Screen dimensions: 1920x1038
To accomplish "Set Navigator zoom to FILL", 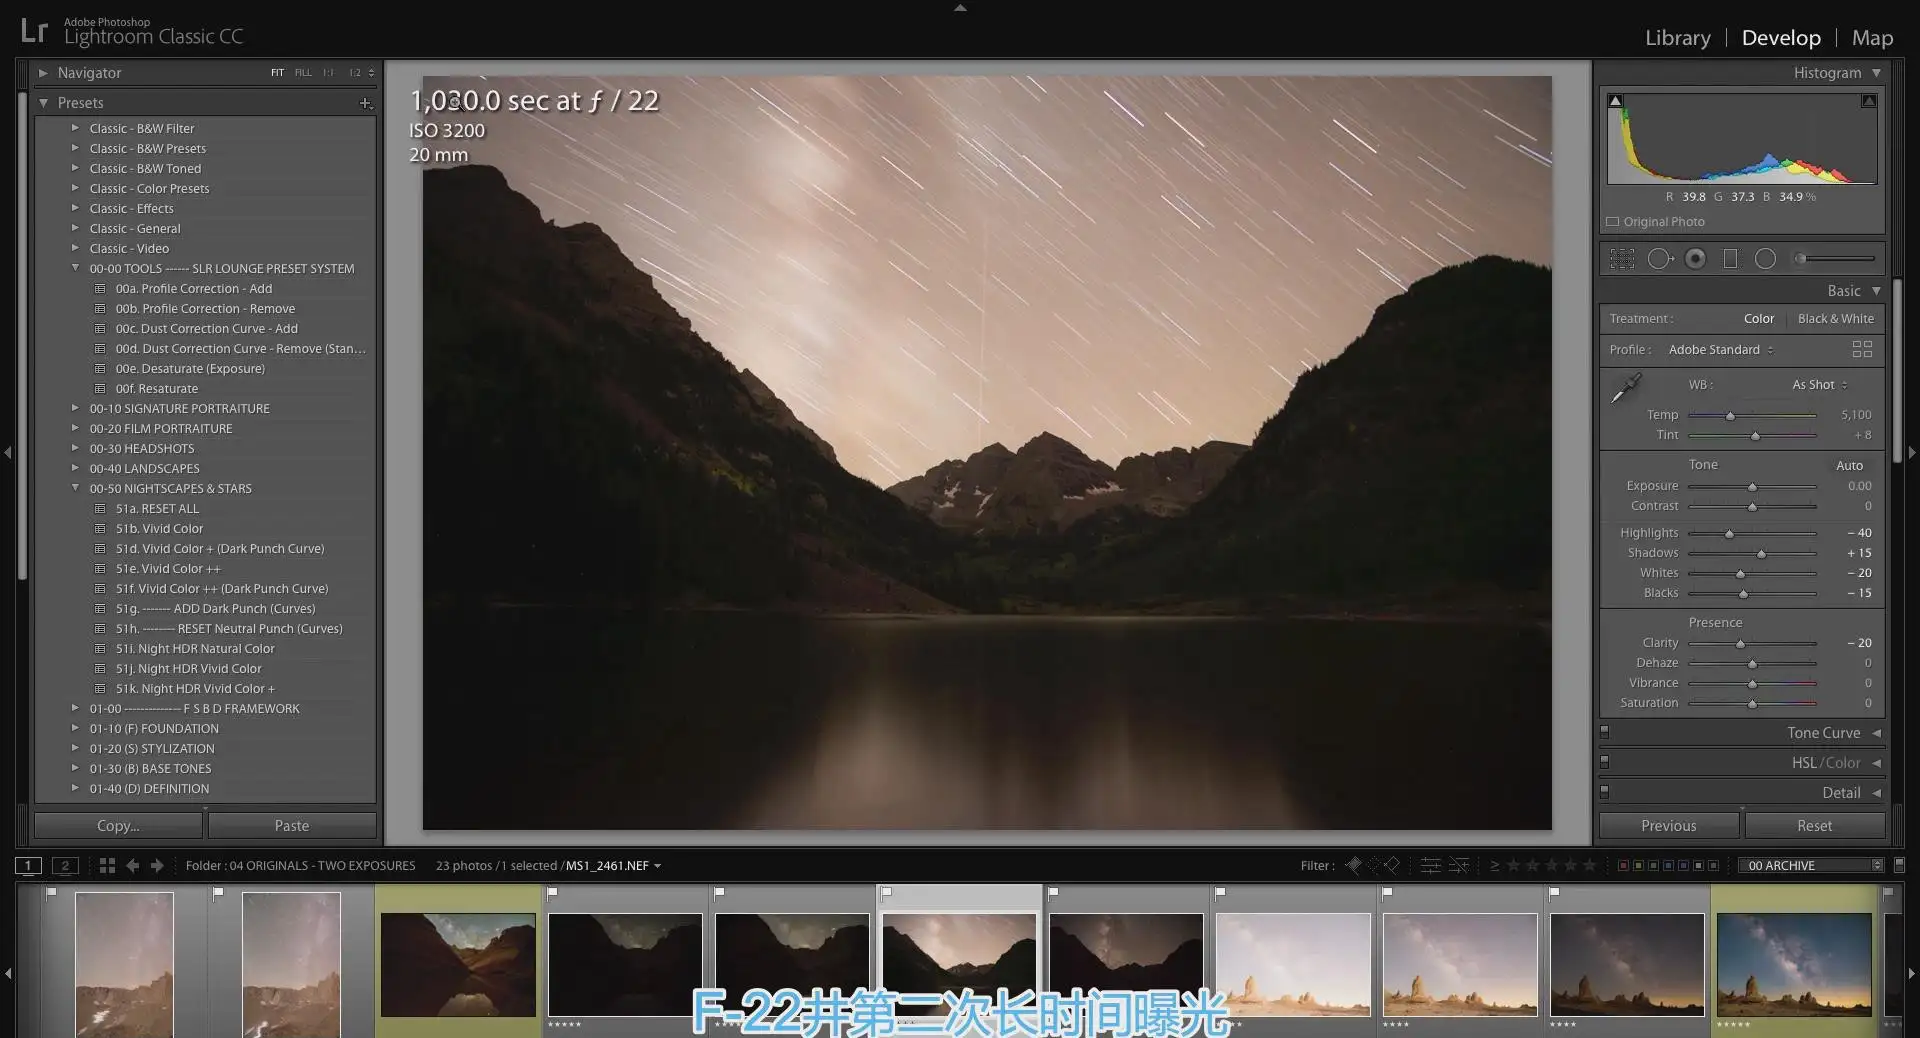I will point(303,73).
